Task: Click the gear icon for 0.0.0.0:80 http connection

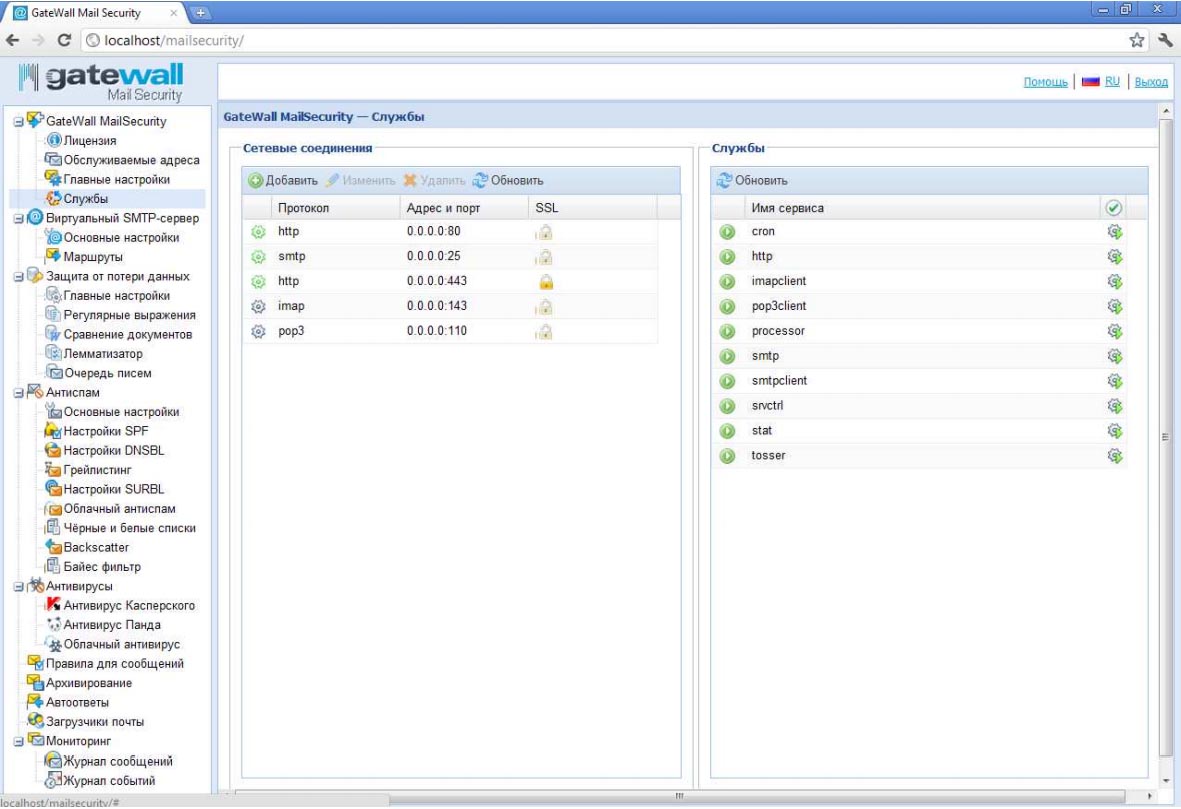Action: click(x=258, y=232)
